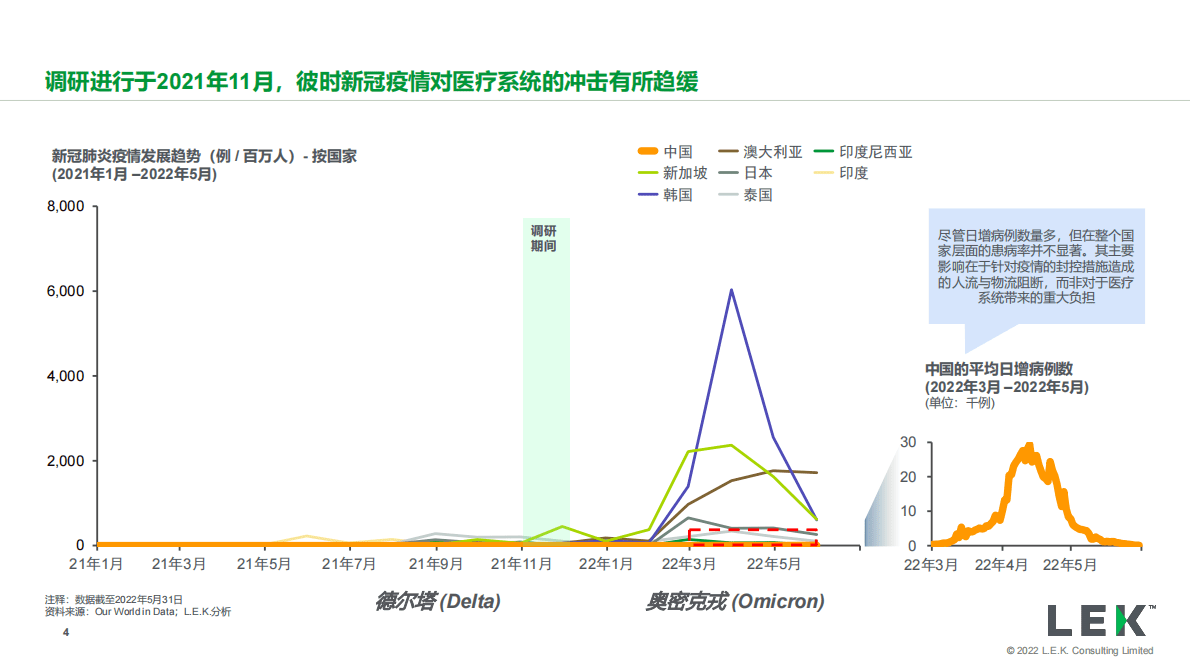Select the 奥密克戎 (Omicron) phase label
The image size is (1190, 669).
click(737, 601)
